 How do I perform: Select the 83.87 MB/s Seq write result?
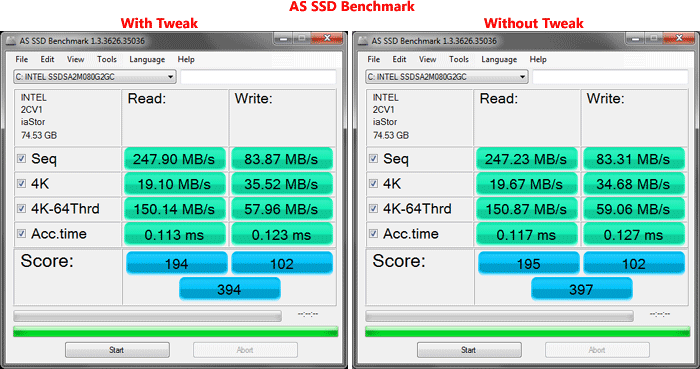pos(282,159)
